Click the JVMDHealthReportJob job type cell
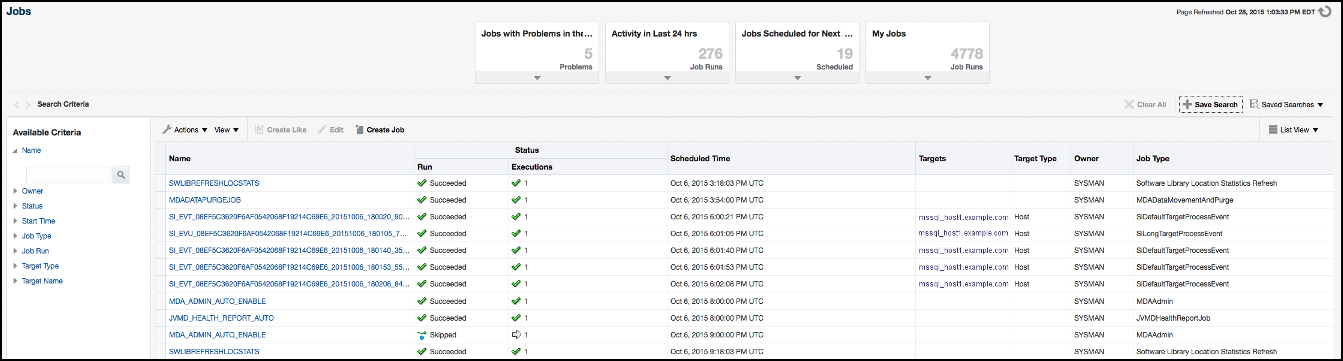The height and width of the screenshot is (361, 1343). tap(1174, 317)
